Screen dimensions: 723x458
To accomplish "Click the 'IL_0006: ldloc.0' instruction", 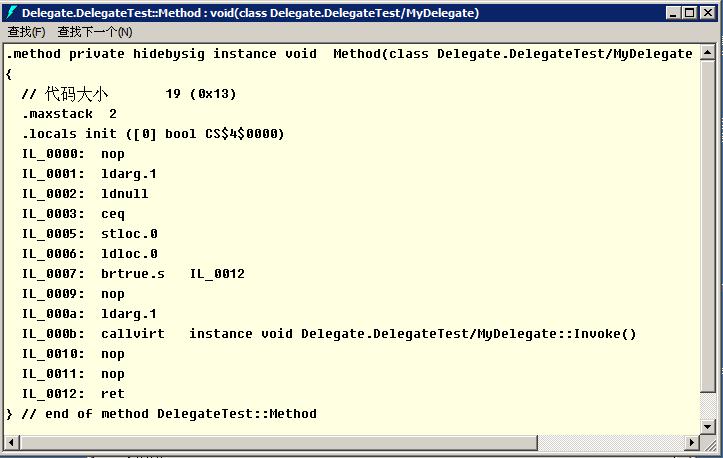I will pos(89,254).
